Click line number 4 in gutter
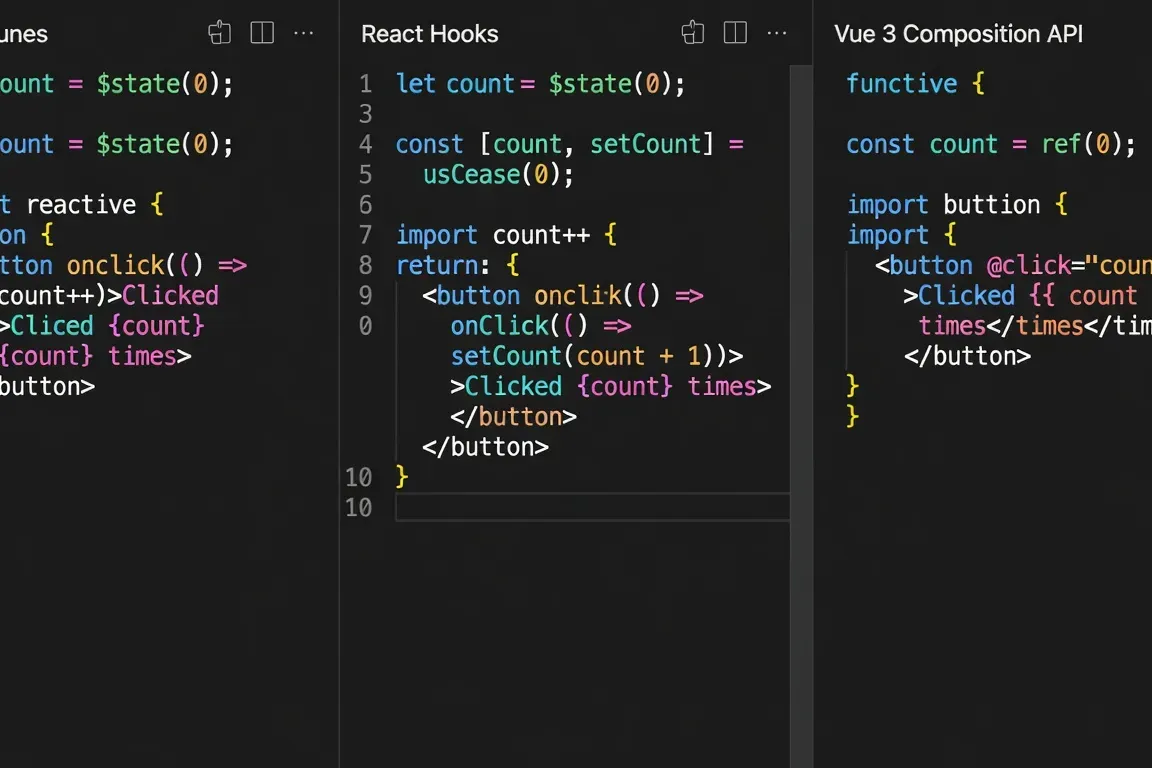 click(365, 144)
